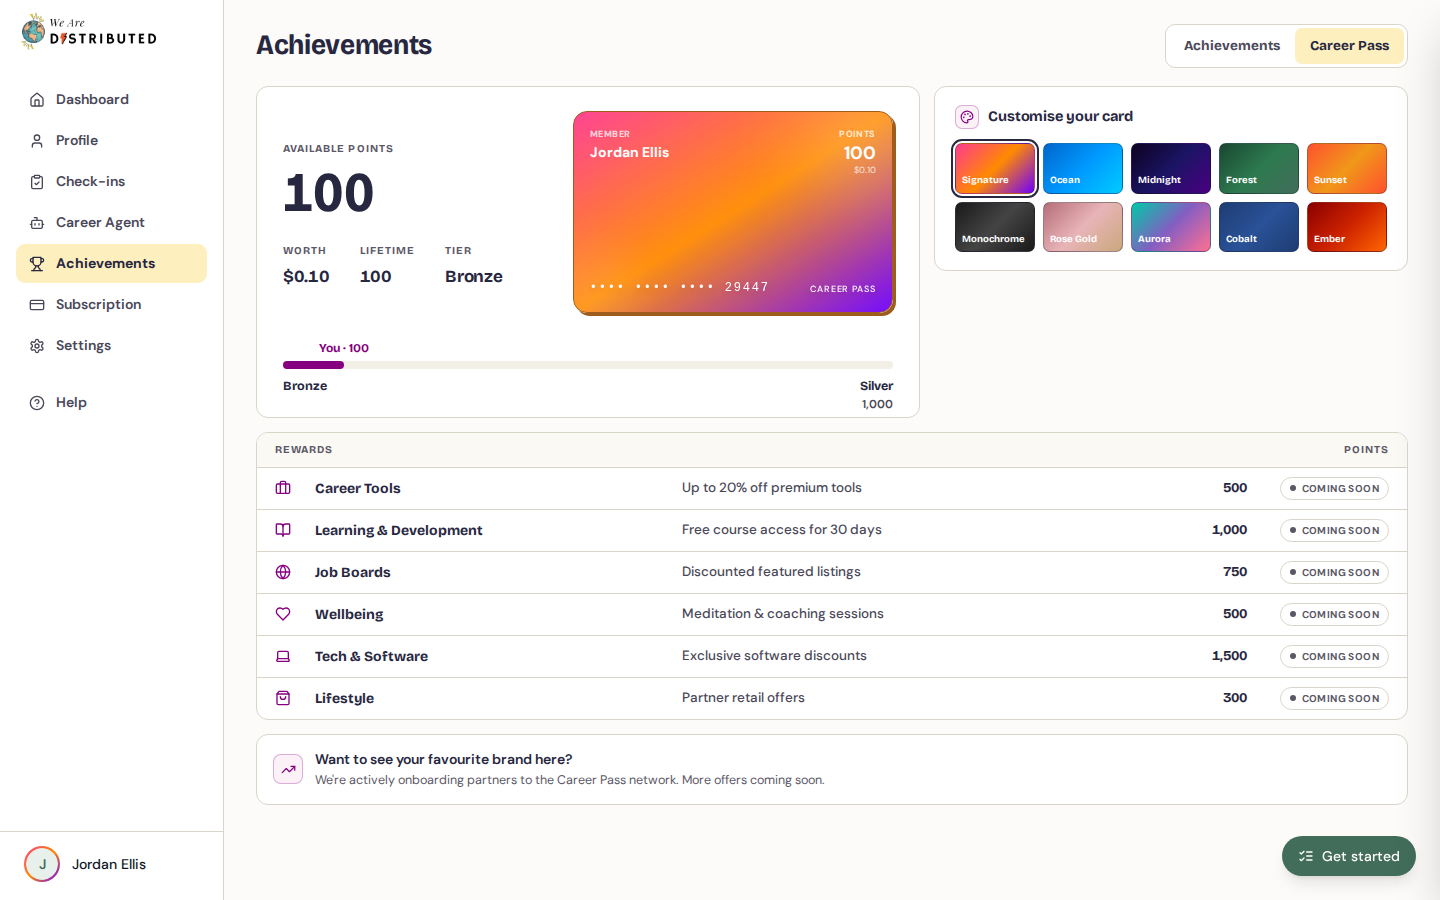This screenshot has height=900, width=1440.
Task: Click the Jordan Ellis Career Pass card preview
Action: [734, 213]
